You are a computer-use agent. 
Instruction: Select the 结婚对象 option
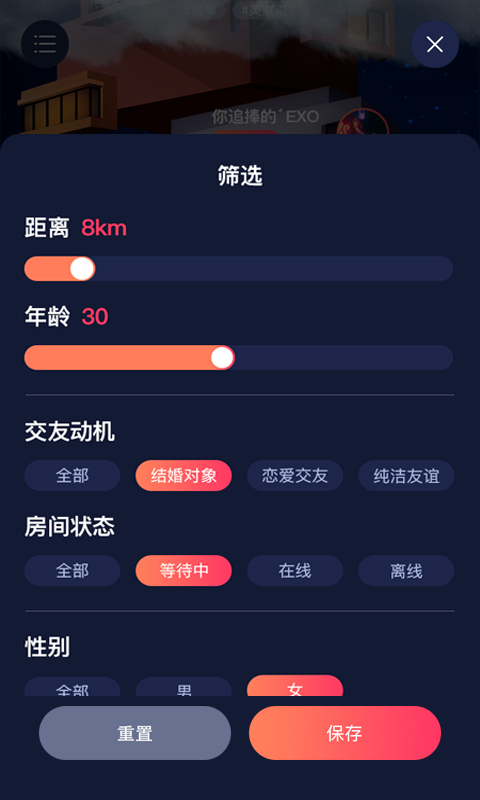(x=184, y=476)
